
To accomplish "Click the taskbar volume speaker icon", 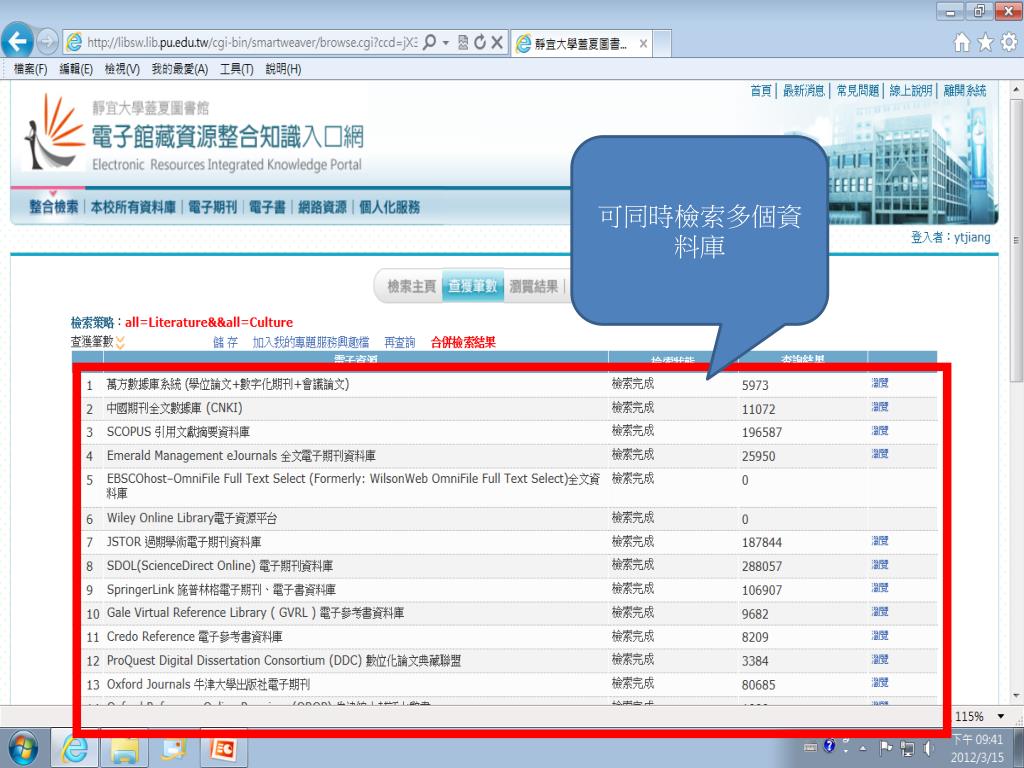I will [x=929, y=748].
